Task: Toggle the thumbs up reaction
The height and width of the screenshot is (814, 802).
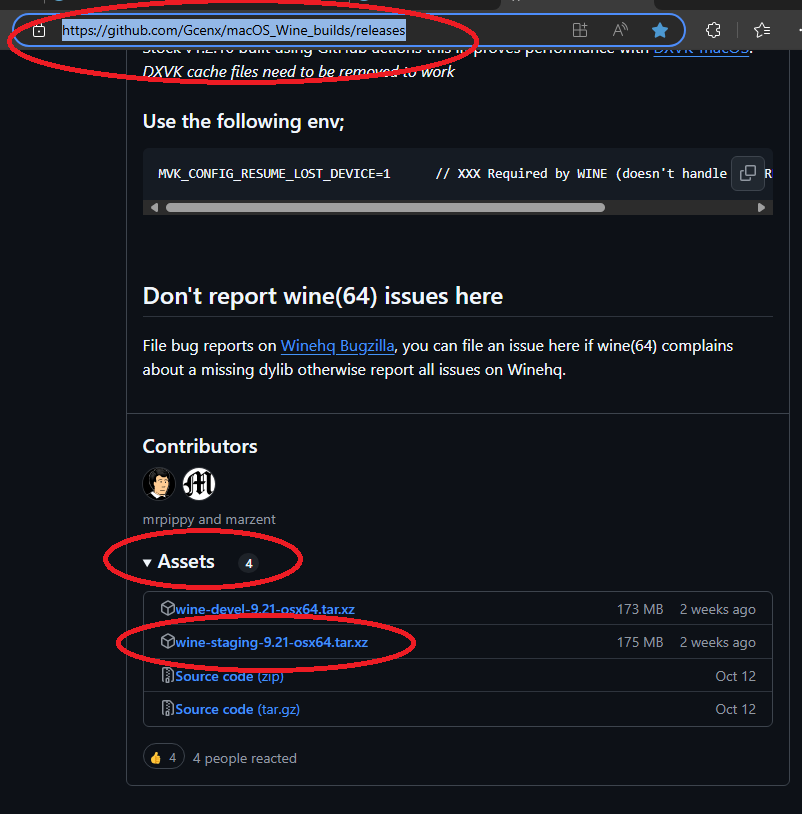Action: (164, 758)
